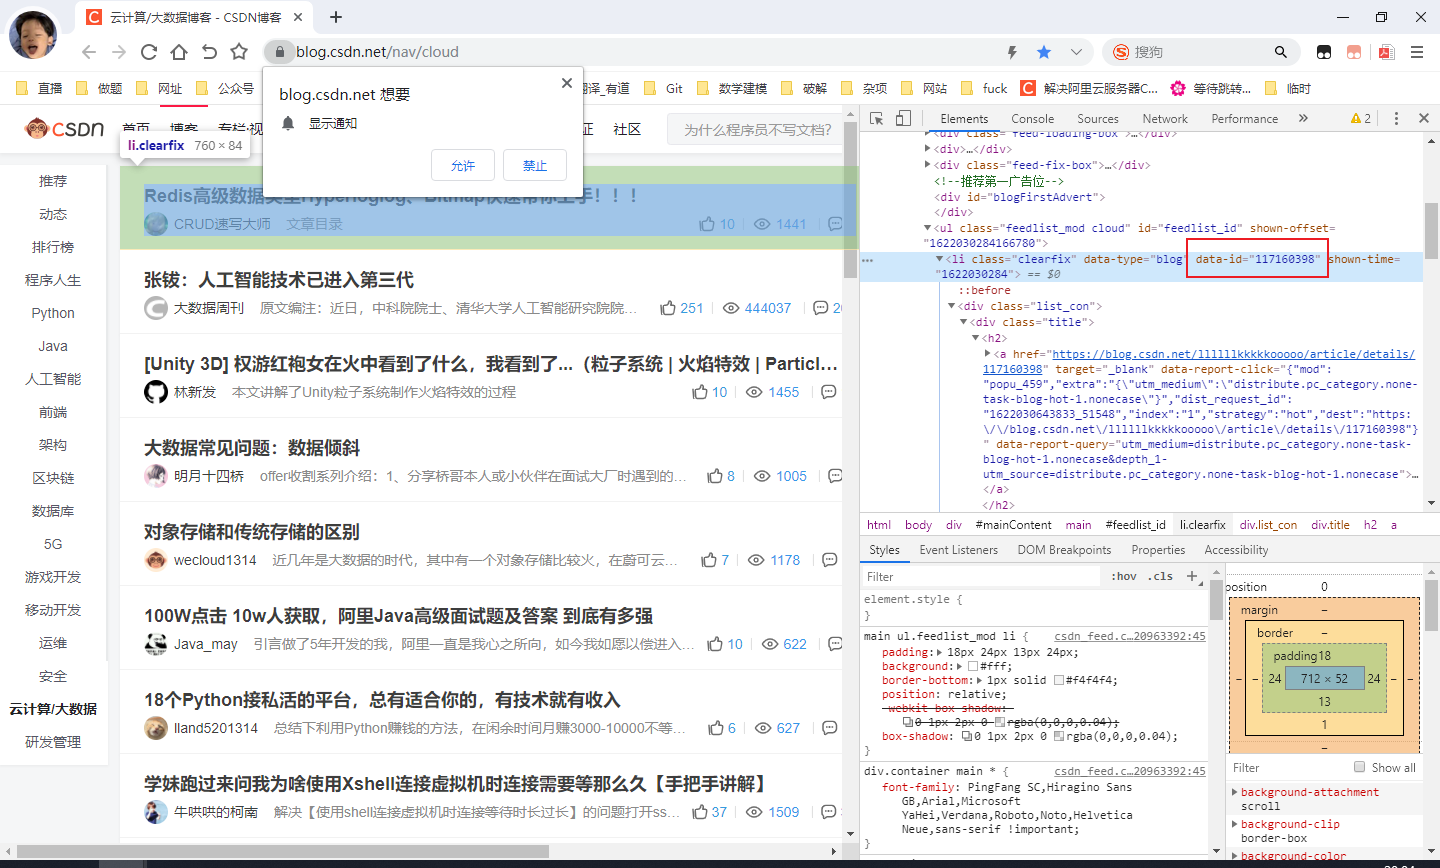Show more DevTools tabs via chevron
The image size is (1440, 868).
[x=1303, y=118]
